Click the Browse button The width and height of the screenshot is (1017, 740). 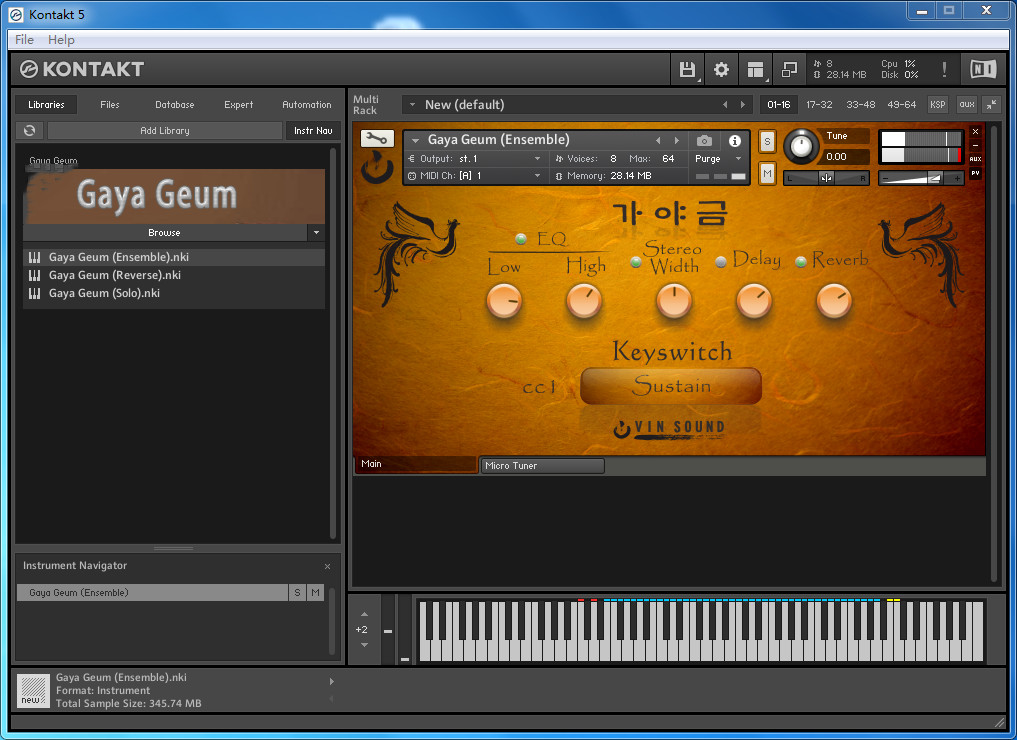point(165,232)
